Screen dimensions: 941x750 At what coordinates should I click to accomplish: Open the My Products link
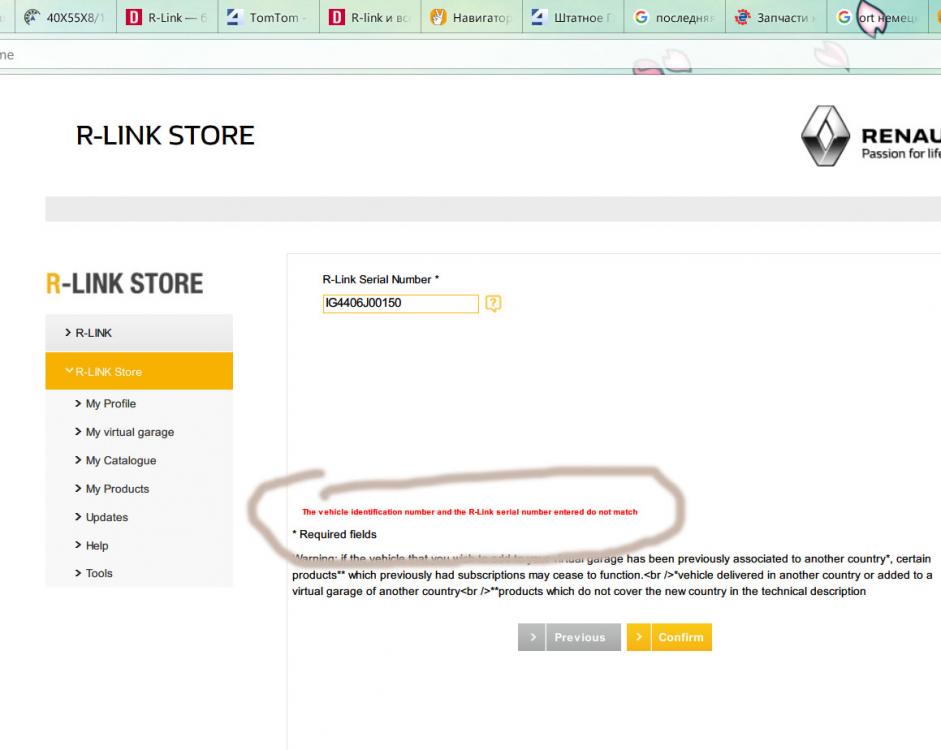(117, 489)
